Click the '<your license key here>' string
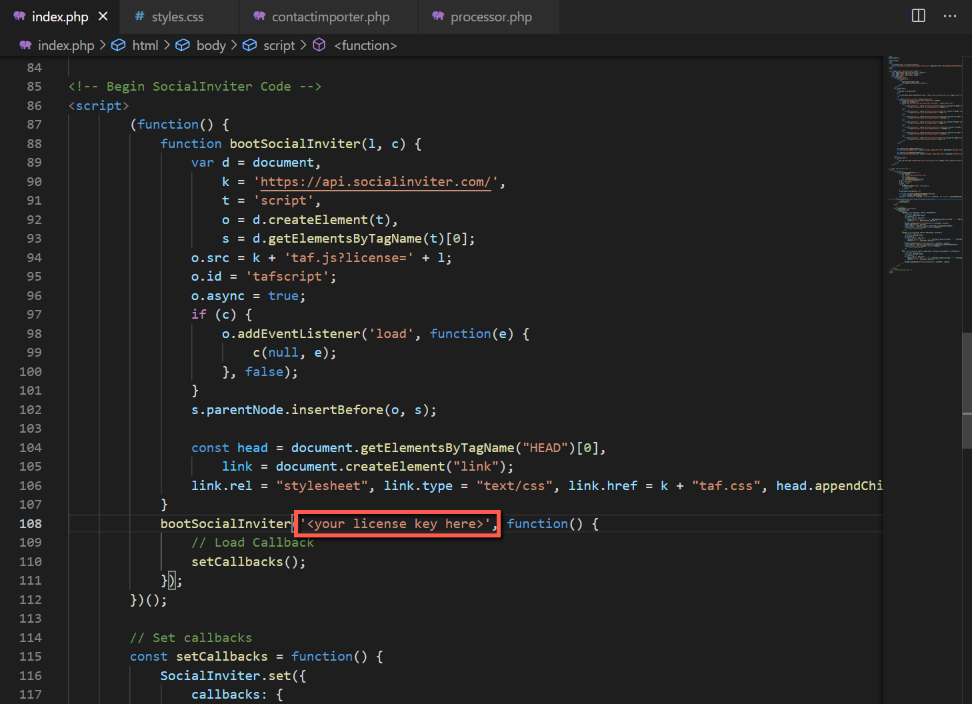Screen dimensions: 972x704 (x=395, y=524)
